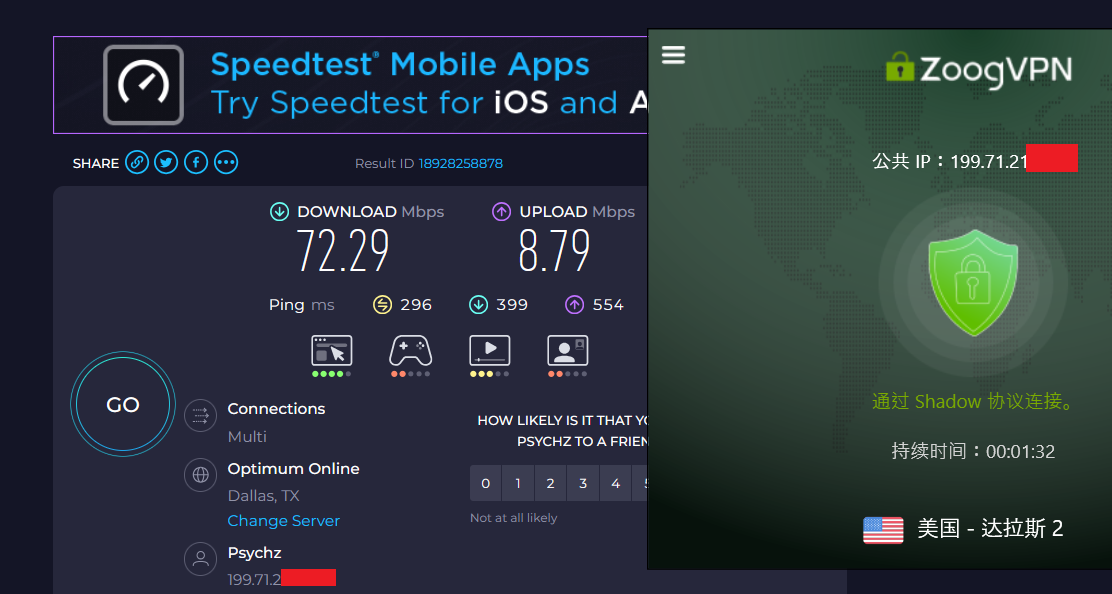Click the Change Server link
This screenshot has height=594, width=1112.
pyautogui.click(x=283, y=521)
